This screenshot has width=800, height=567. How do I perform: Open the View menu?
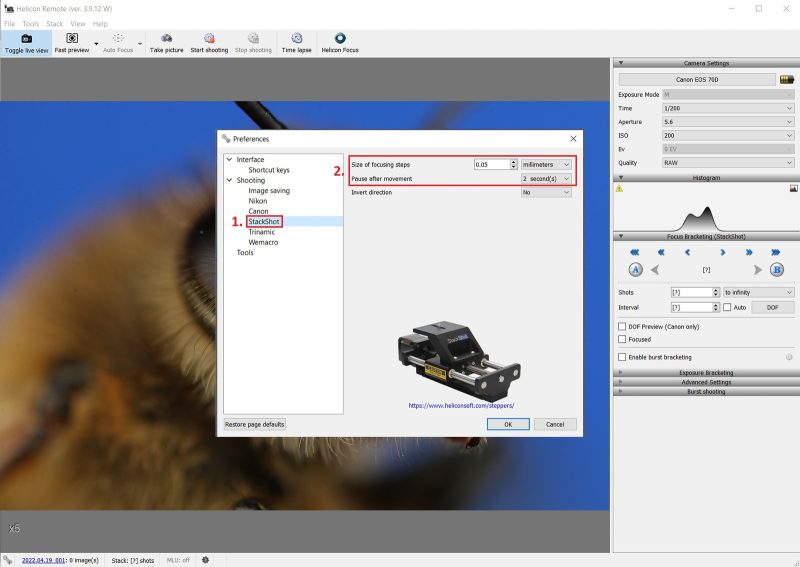pyautogui.click(x=78, y=23)
